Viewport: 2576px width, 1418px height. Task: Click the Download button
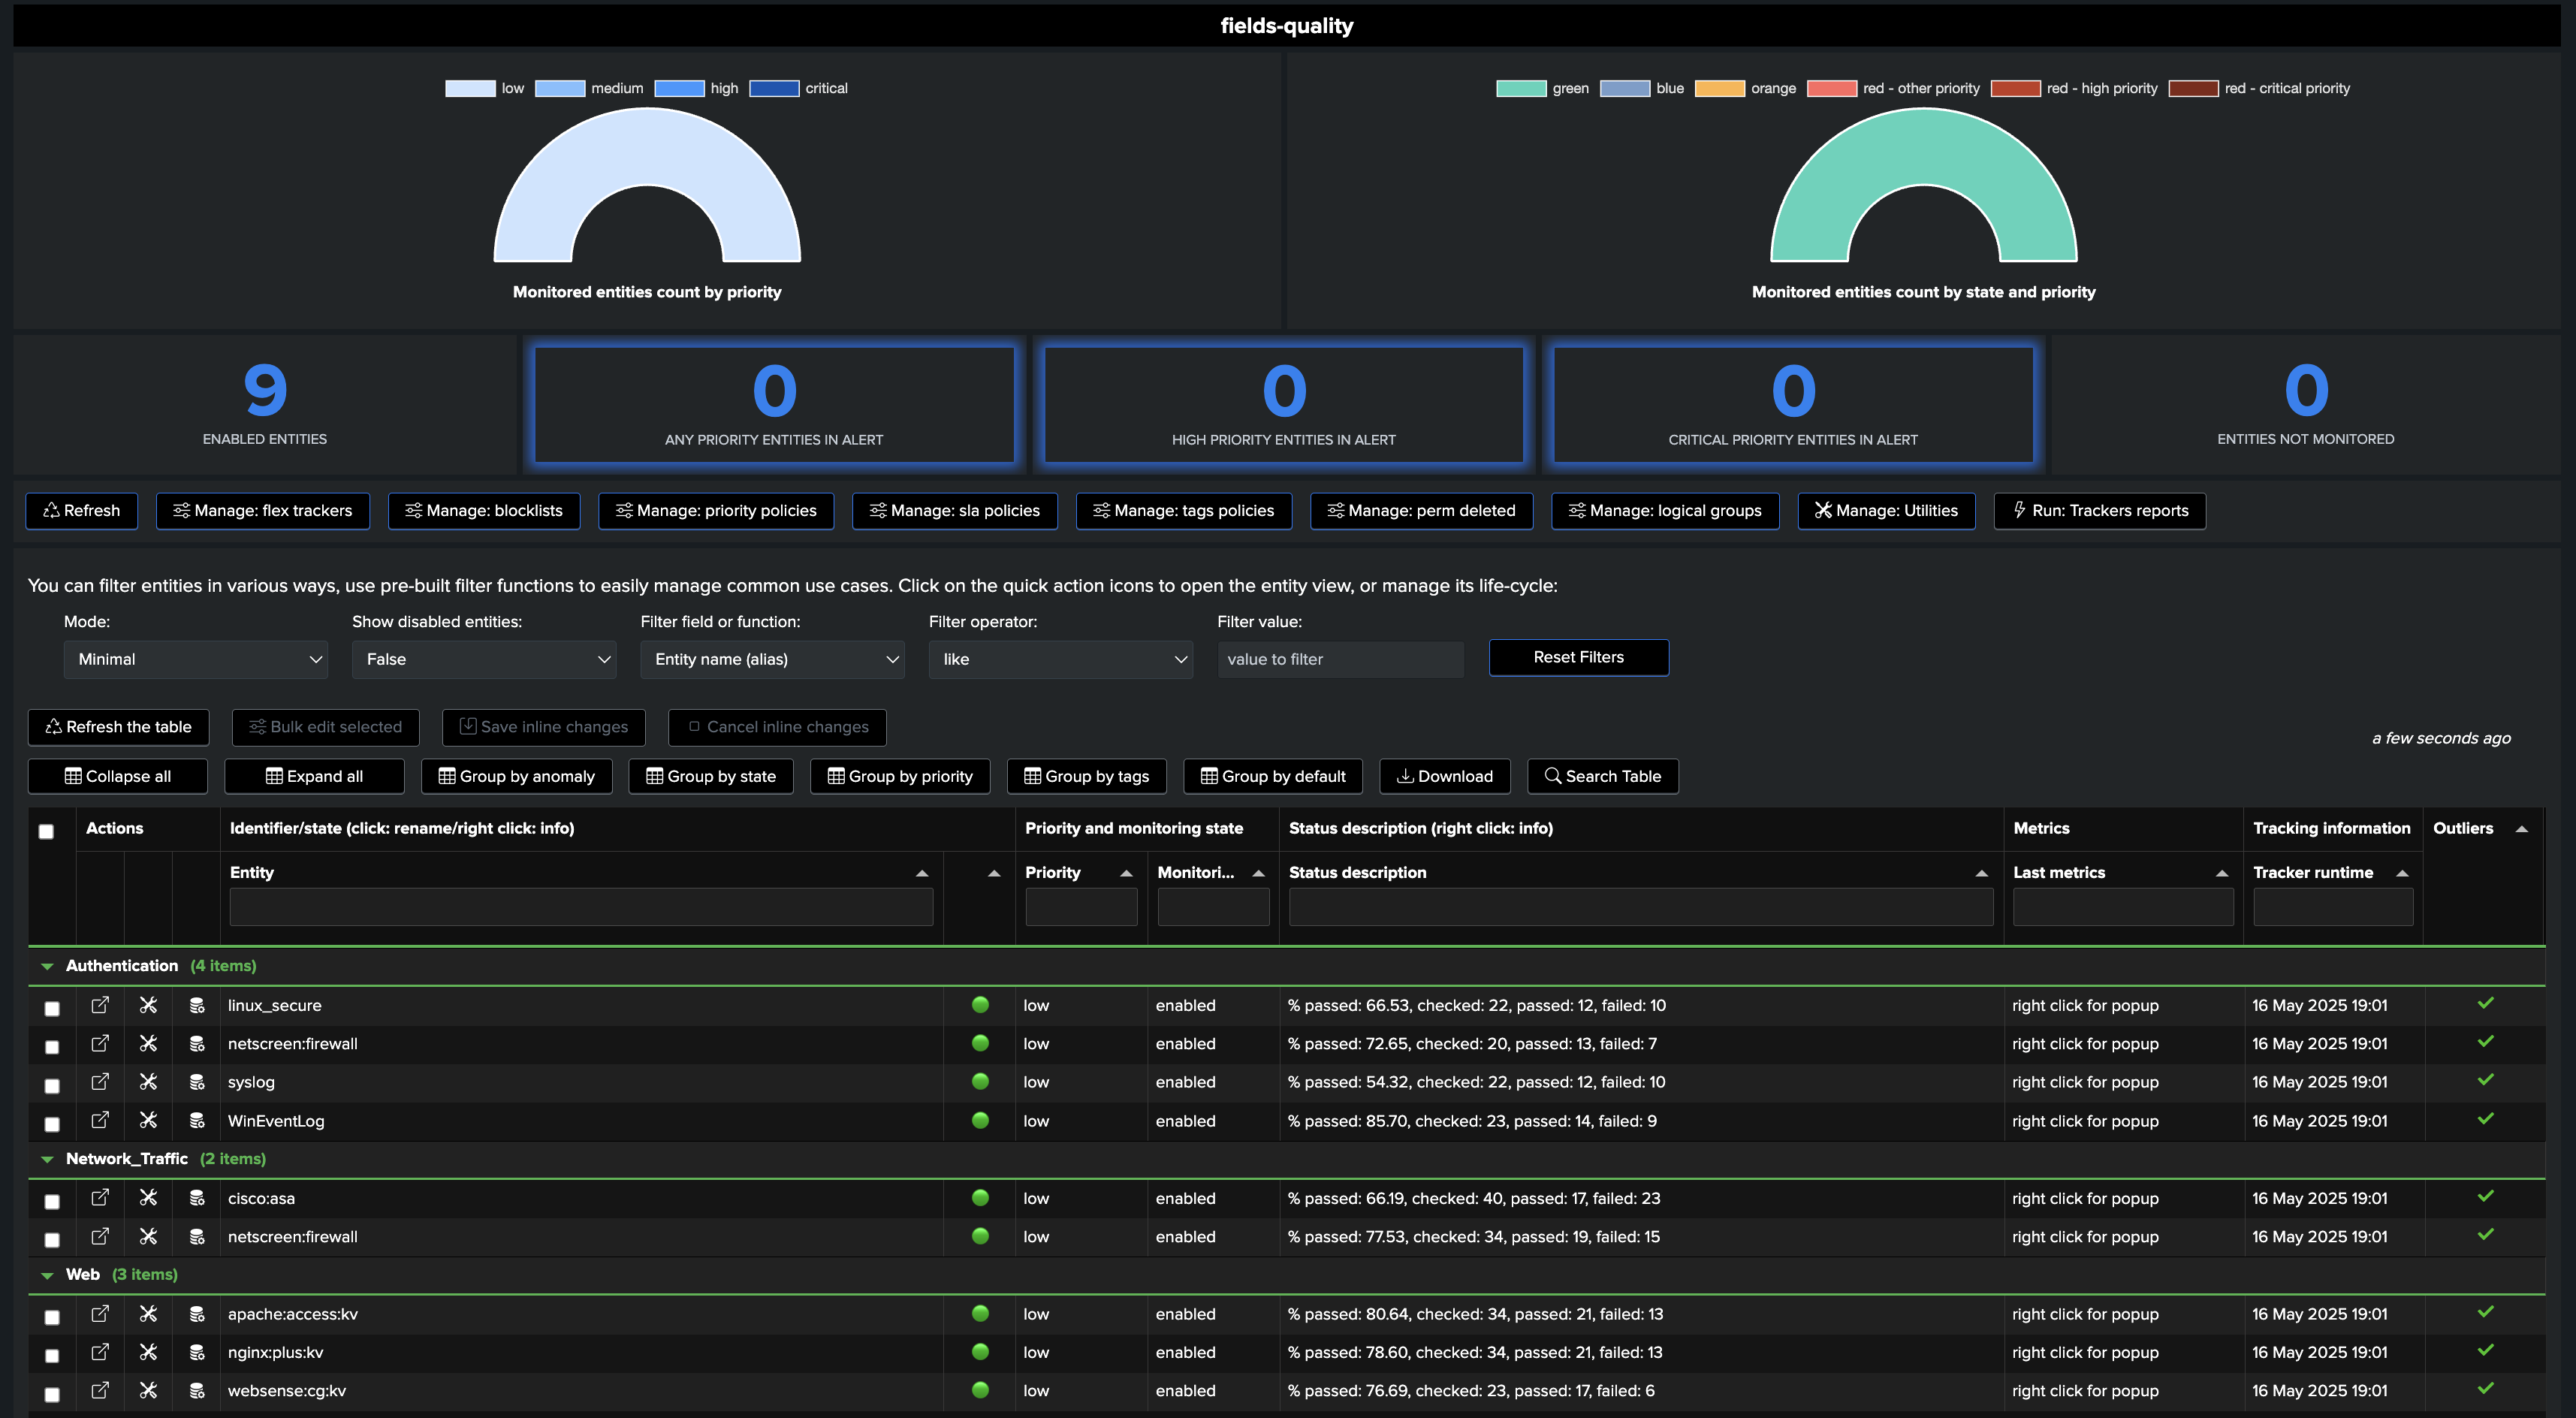[1445, 776]
